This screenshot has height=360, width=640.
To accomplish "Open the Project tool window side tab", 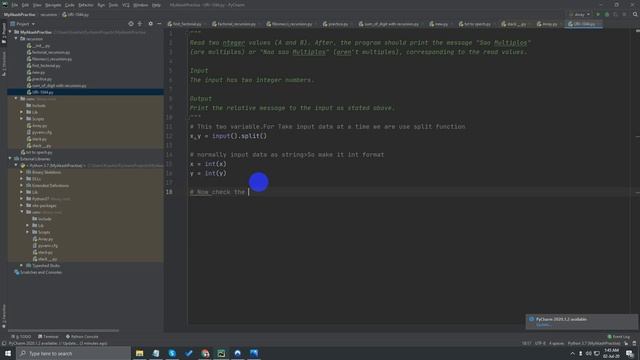I will (x=4, y=33).
